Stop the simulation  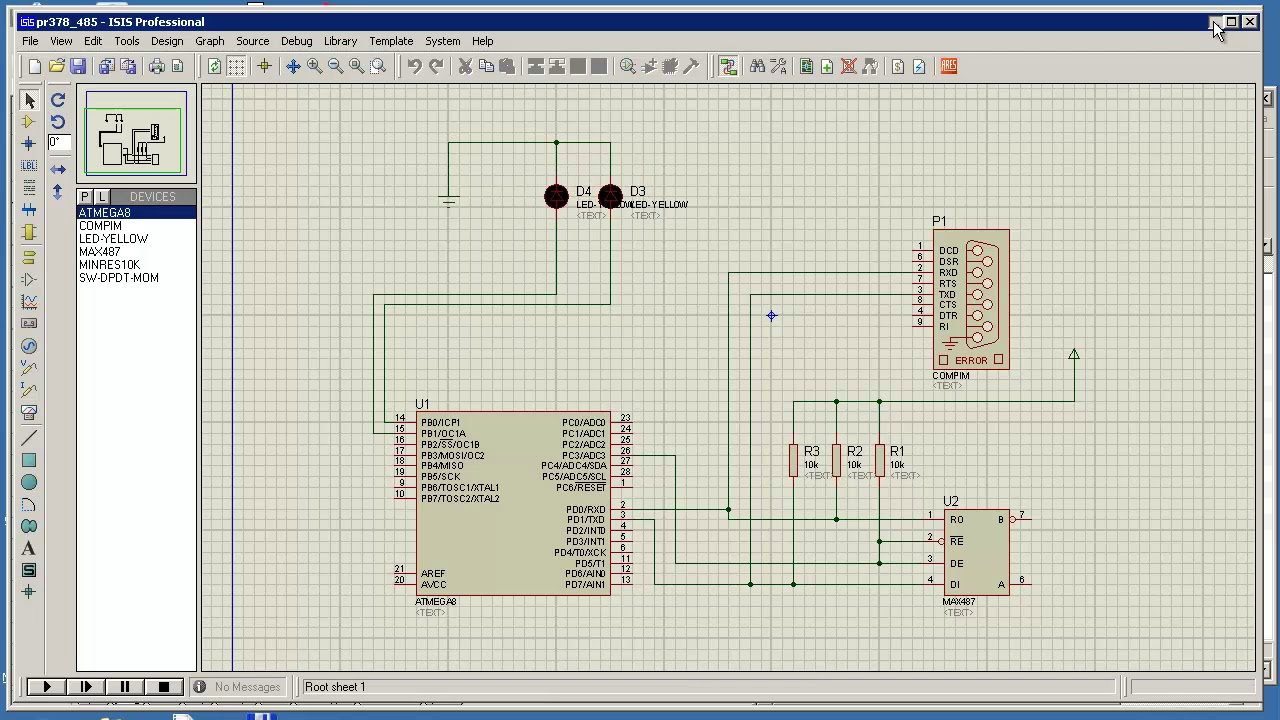coord(164,687)
